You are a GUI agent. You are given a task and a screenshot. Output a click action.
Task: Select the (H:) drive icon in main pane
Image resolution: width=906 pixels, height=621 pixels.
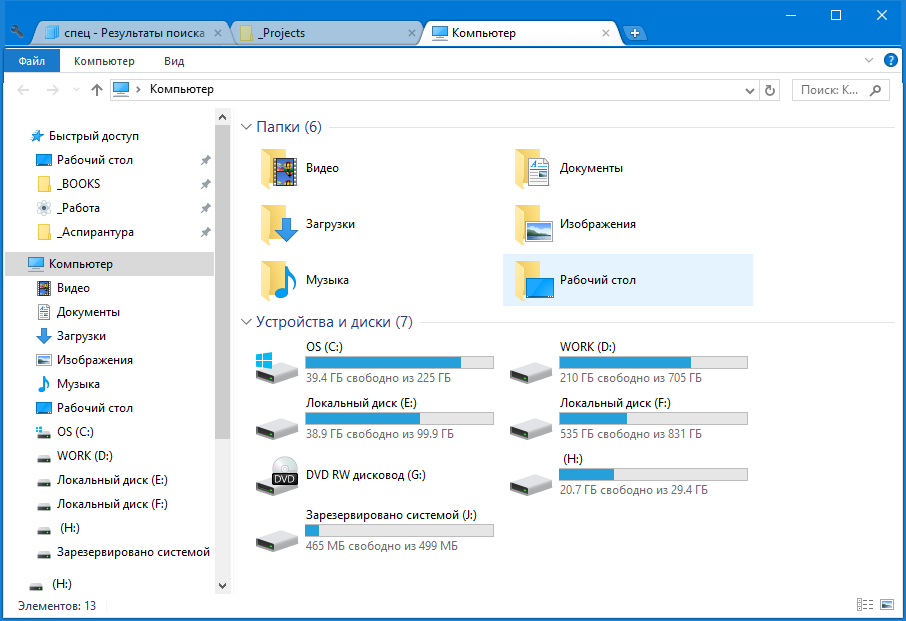(x=530, y=483)
